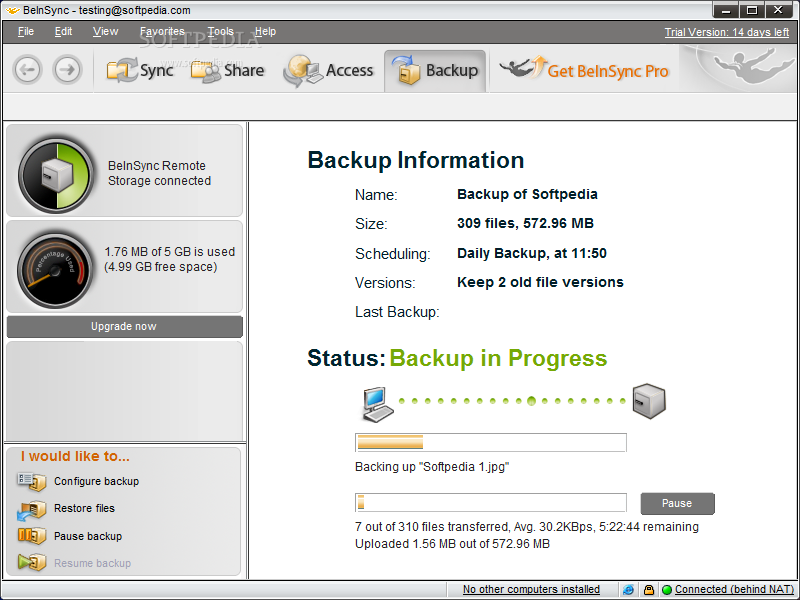The width and height of the screenshot is (800, 600).
Task: Click No other computers installed link
Action: coord(531,589)
